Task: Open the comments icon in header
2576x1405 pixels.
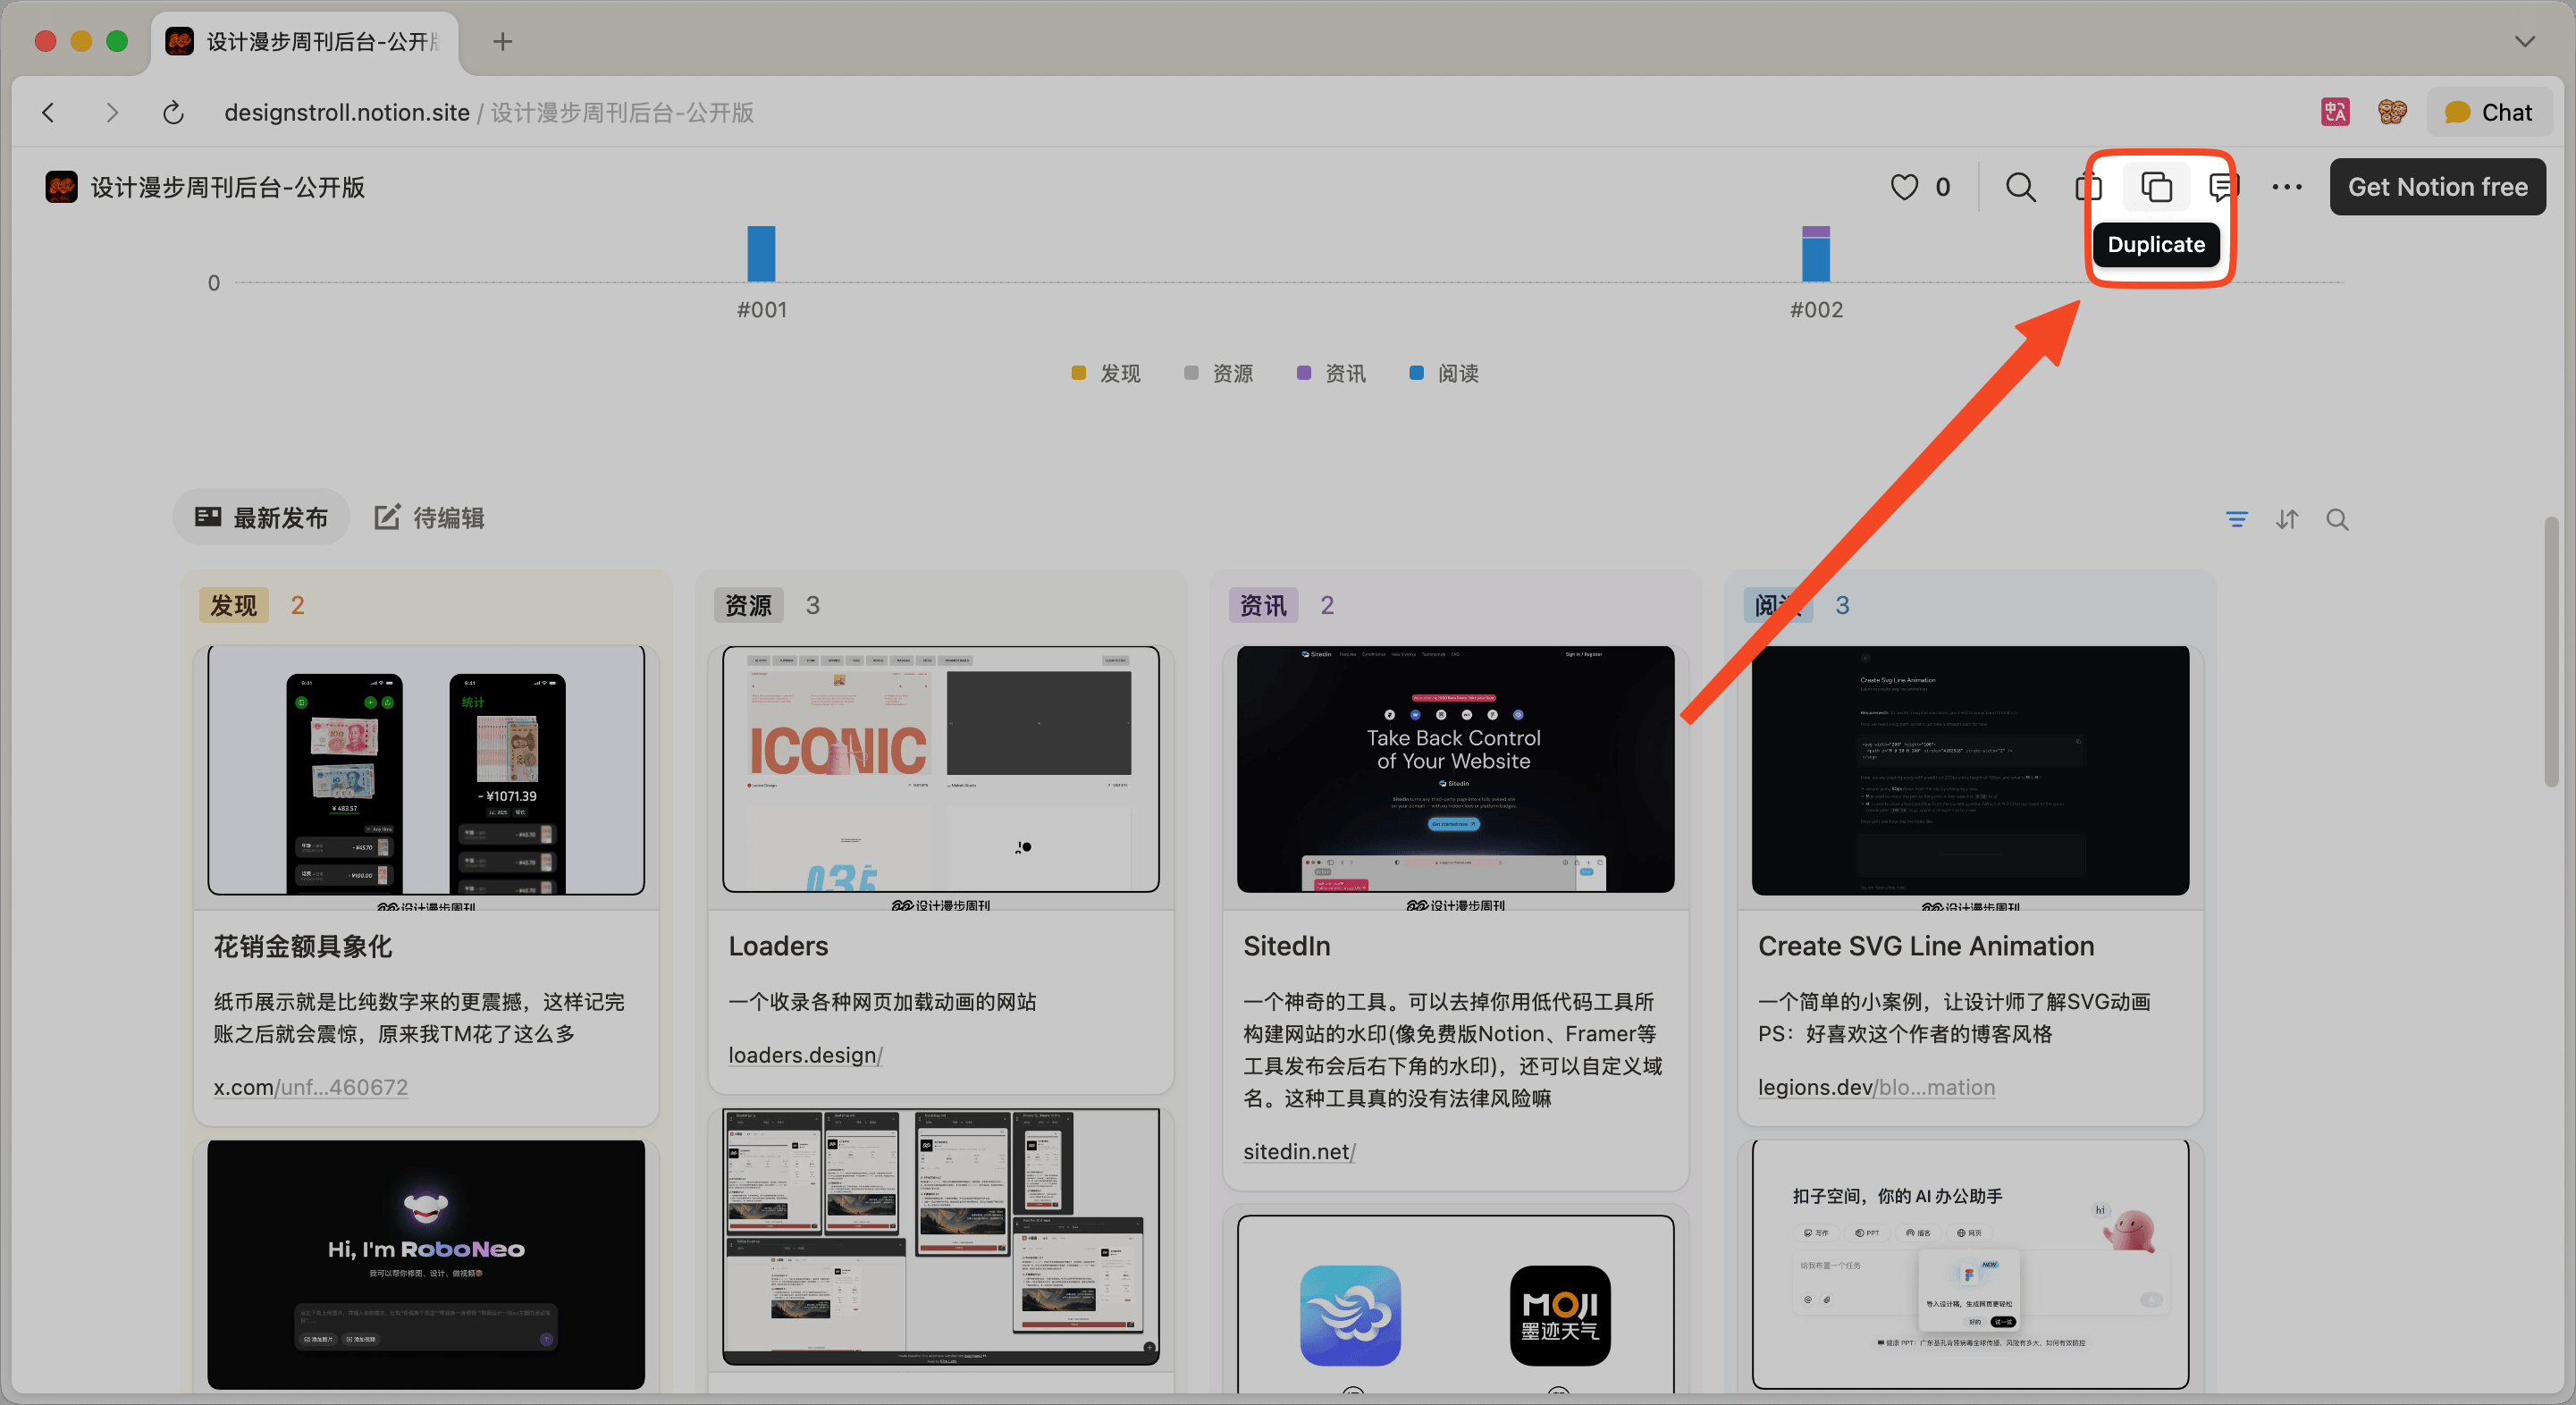Action: tap(2222, 187)
